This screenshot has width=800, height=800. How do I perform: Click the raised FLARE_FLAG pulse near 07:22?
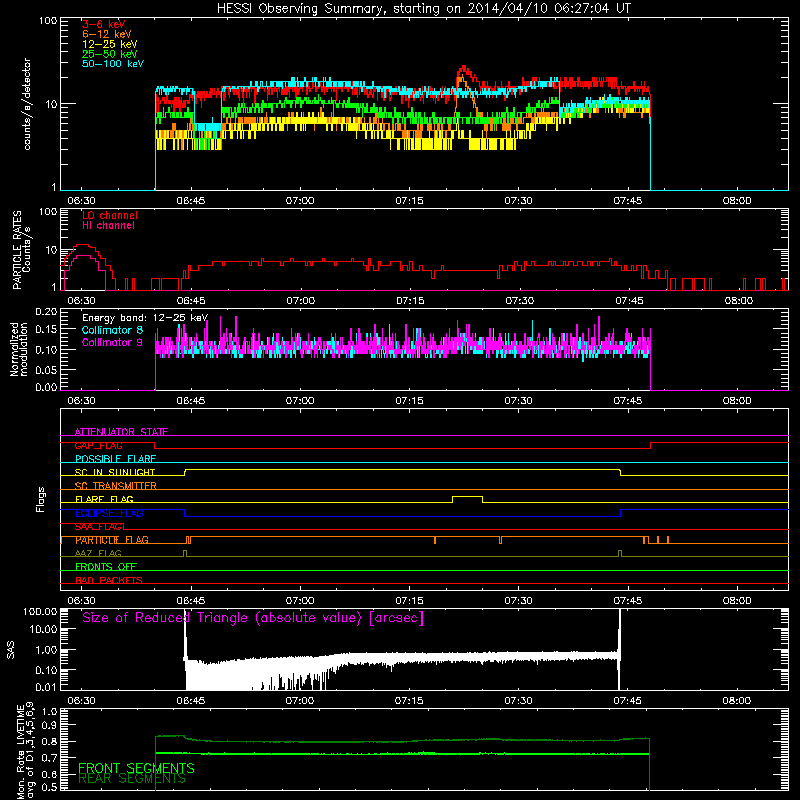click(467, 497)
